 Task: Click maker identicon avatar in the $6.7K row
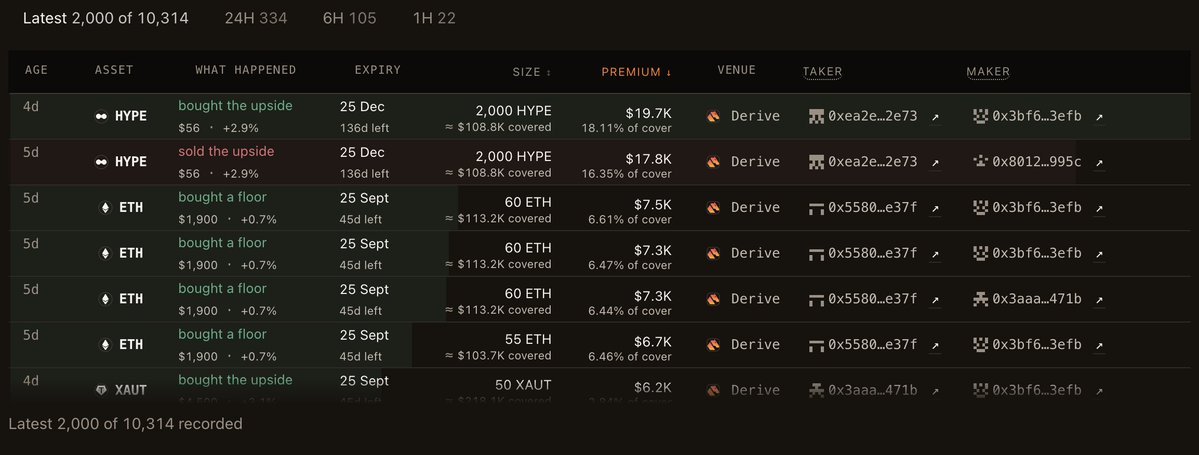click(980, 345)
